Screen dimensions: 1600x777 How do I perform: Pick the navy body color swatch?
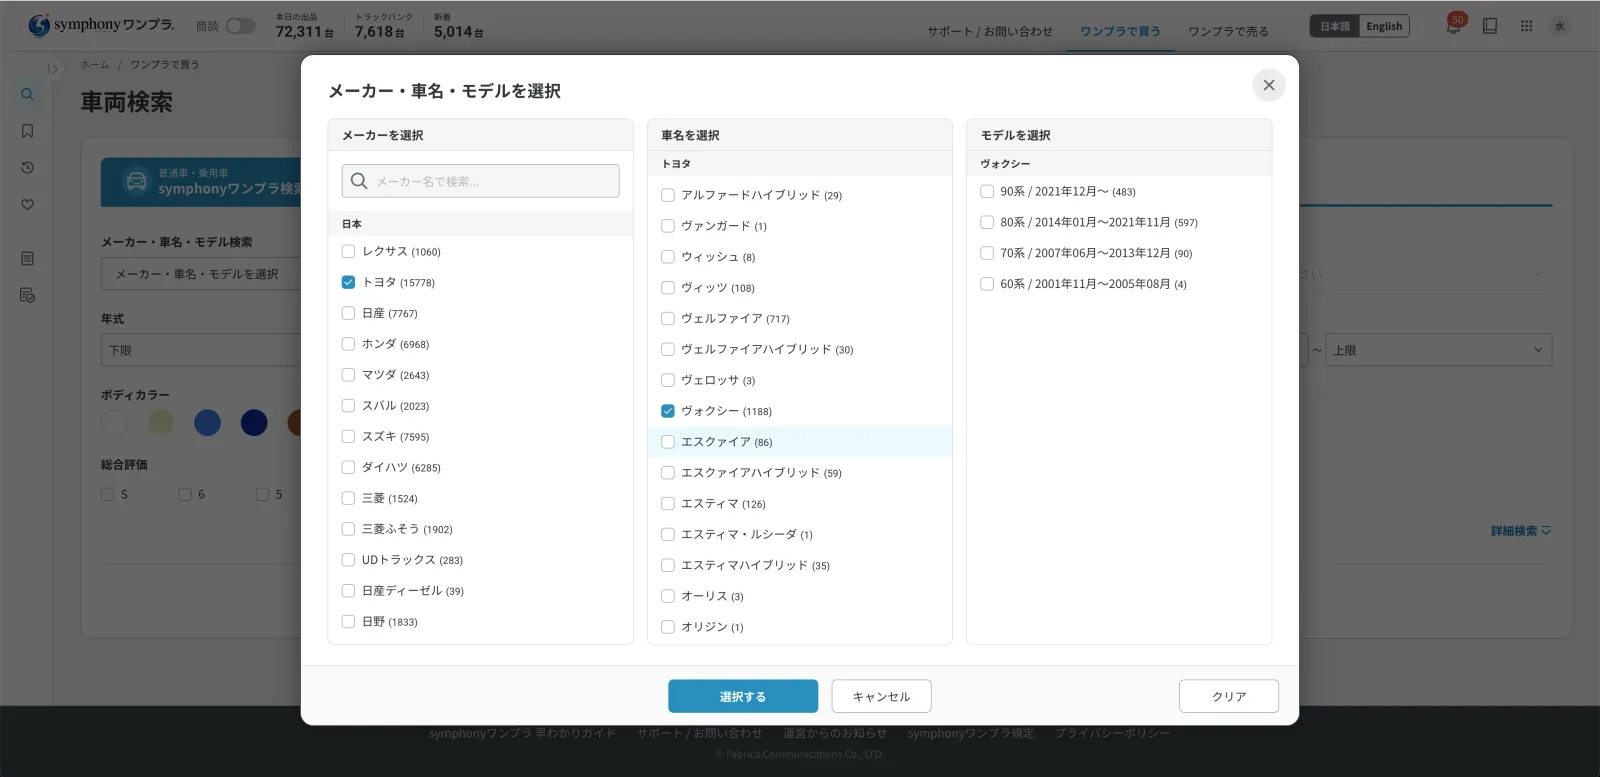(254, 422)
